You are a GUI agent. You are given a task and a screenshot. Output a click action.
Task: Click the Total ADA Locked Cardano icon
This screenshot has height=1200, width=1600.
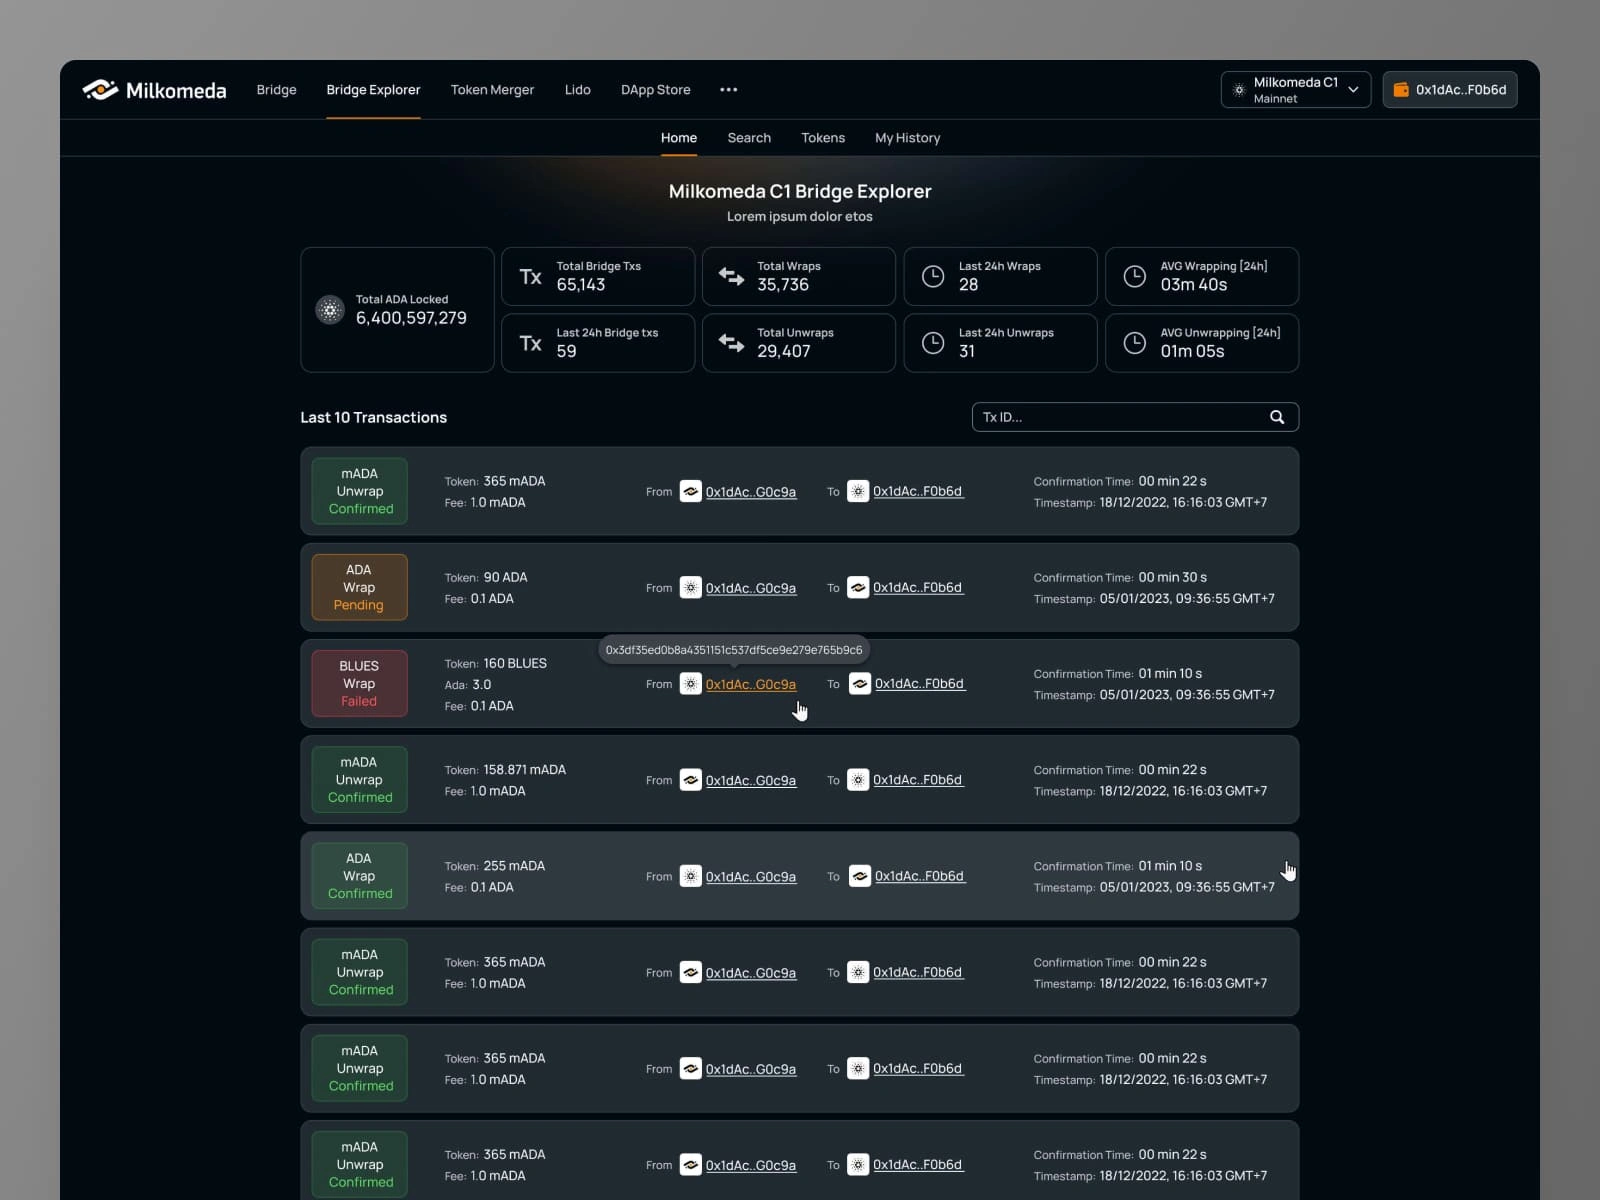pos(330,310)
